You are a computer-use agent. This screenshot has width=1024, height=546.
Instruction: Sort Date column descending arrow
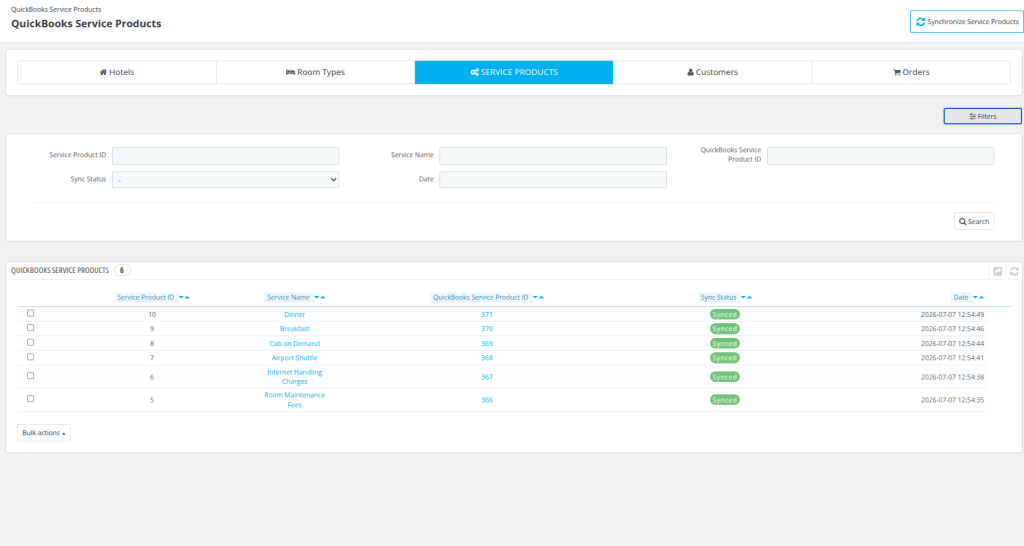pyautogui.click(x=975, y=298)
